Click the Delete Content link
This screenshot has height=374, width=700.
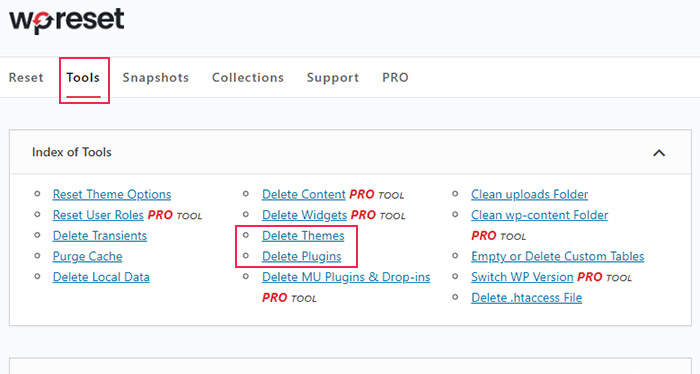point(304,195)
